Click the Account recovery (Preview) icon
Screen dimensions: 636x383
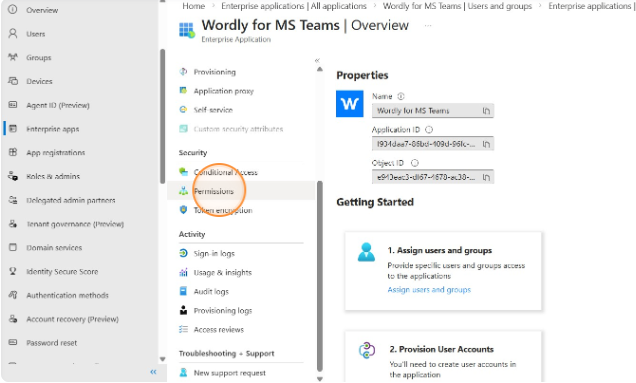[13, 319]
